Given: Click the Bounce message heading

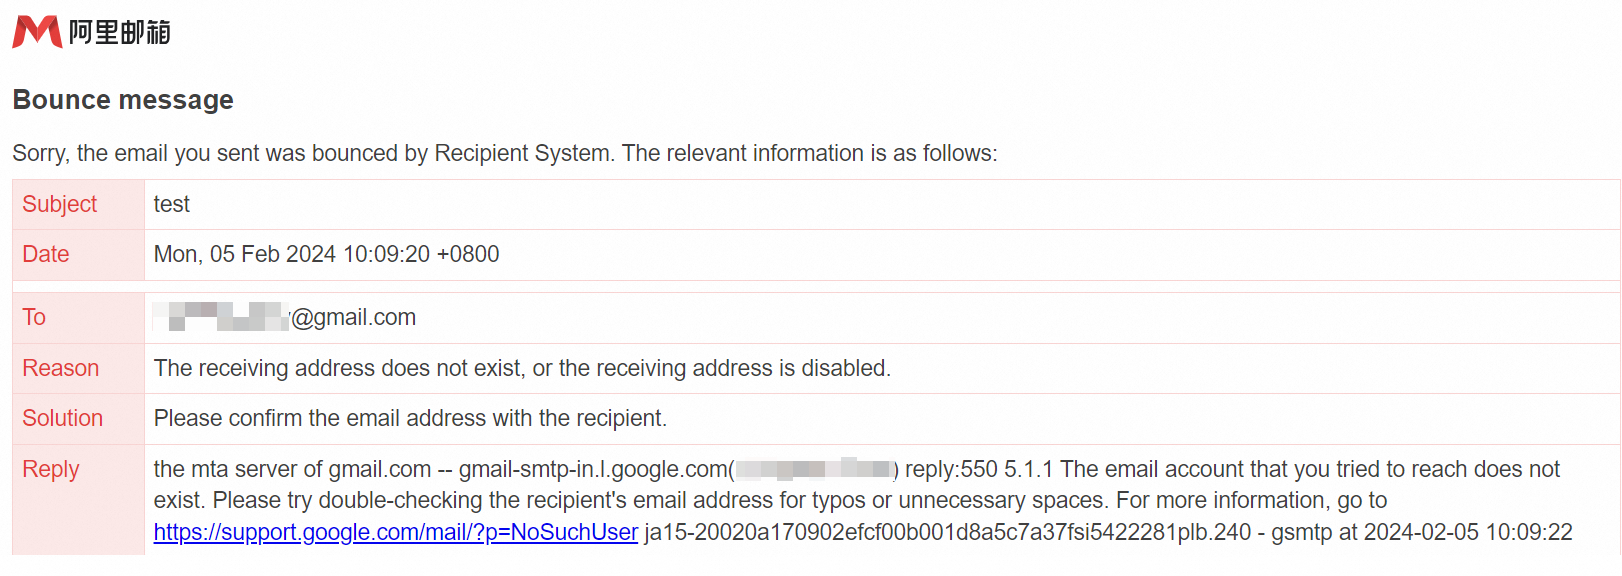Looking at the screenshot, I should (x=123, y=100).
